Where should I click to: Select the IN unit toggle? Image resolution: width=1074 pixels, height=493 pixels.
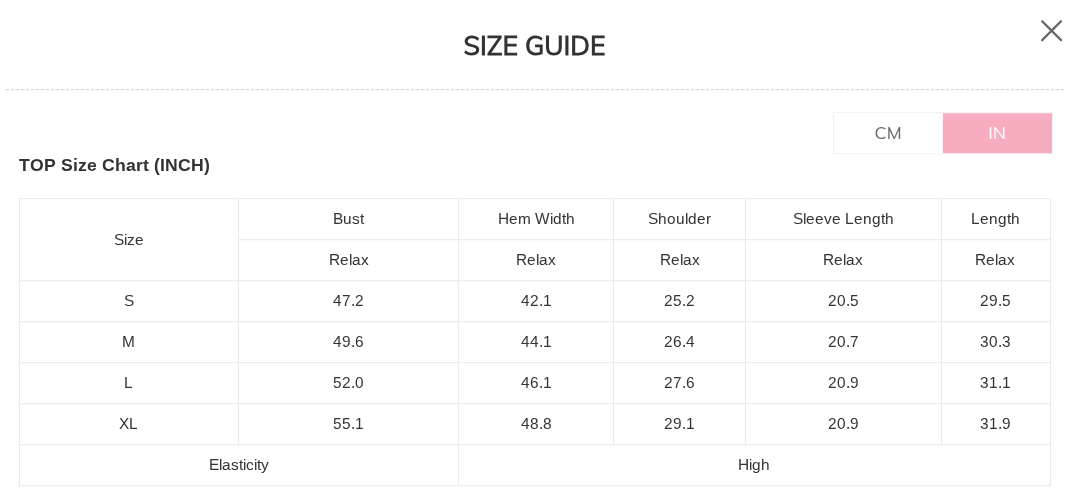(x=997, y=133)
